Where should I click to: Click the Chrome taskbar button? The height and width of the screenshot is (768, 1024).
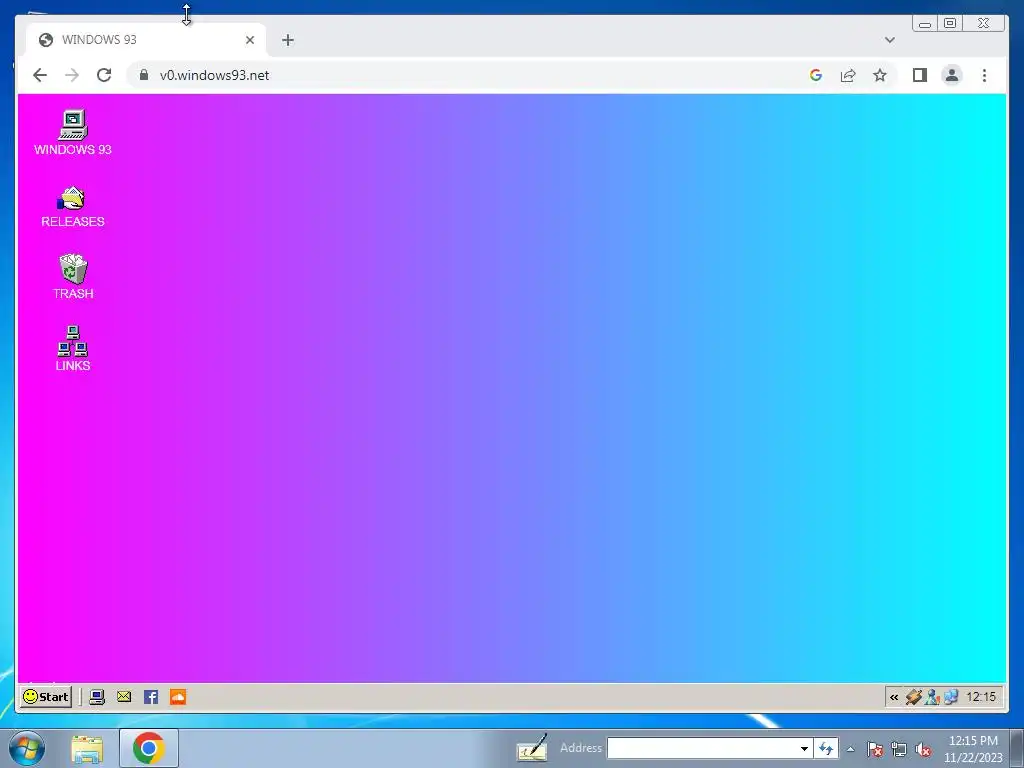[148, 748]
